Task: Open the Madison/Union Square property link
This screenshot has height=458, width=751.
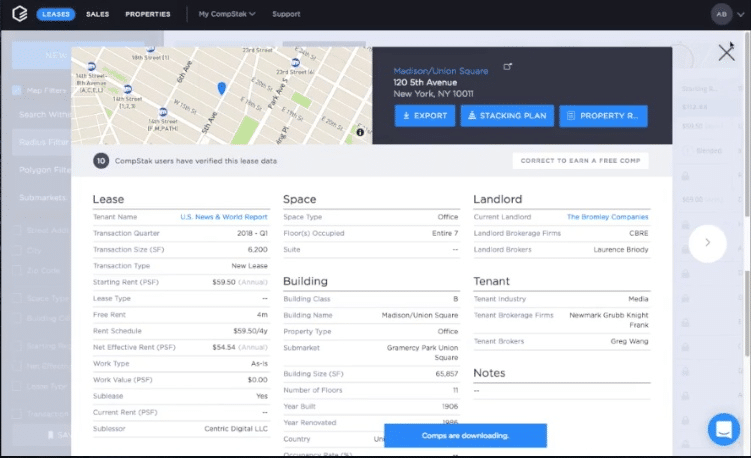Action: click(441, 71)
